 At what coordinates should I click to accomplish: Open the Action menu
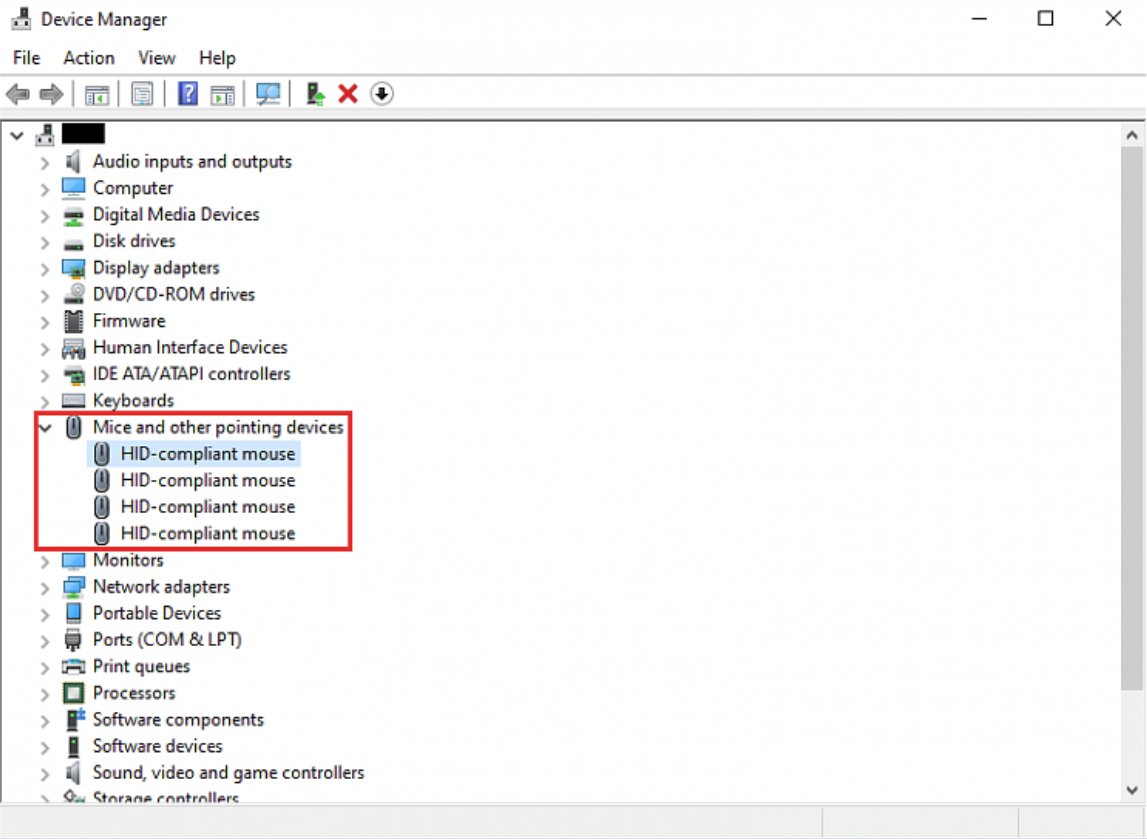click(x=89, y=58)
